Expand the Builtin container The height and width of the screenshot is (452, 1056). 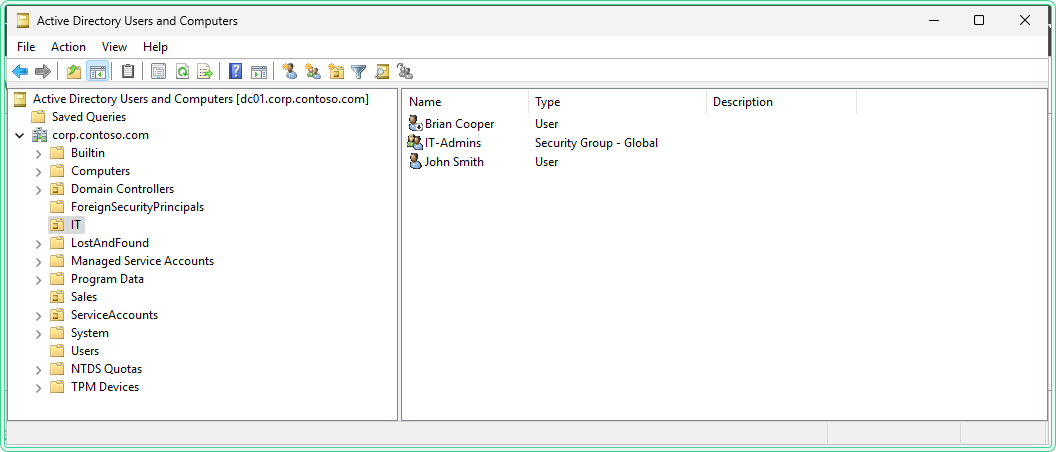(39, 153)
